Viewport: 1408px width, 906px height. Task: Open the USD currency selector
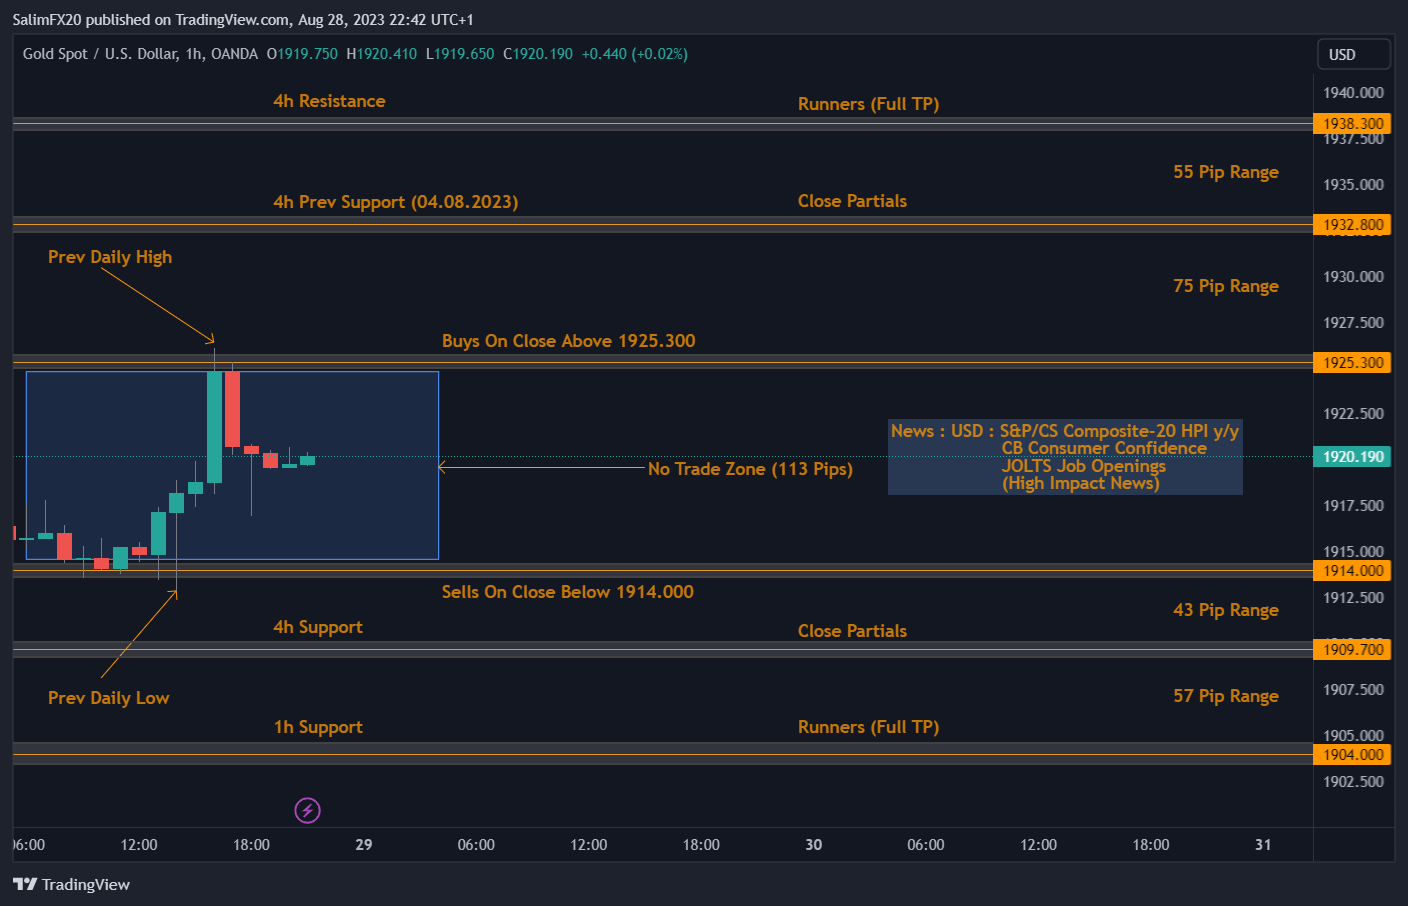coord(1353,54)
